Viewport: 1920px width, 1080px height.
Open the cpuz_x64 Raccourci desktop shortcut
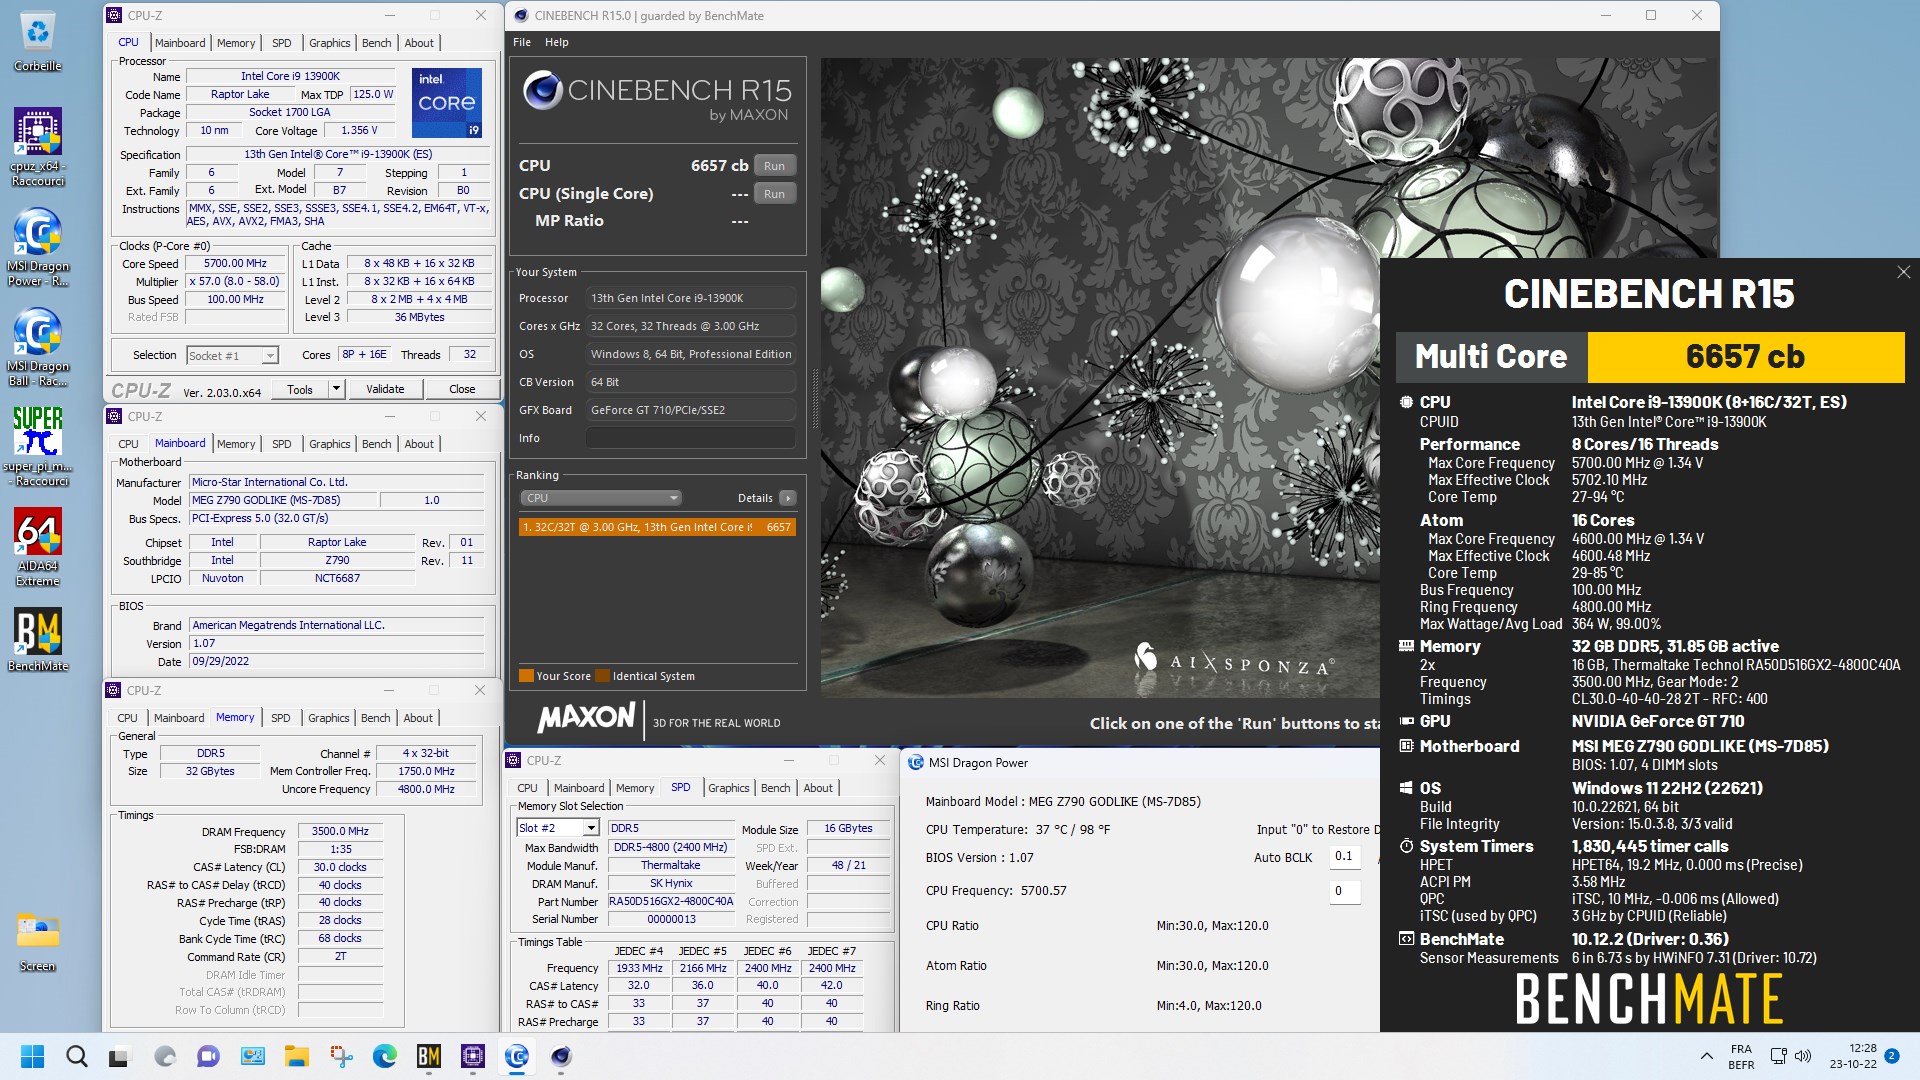coord(38,147)
